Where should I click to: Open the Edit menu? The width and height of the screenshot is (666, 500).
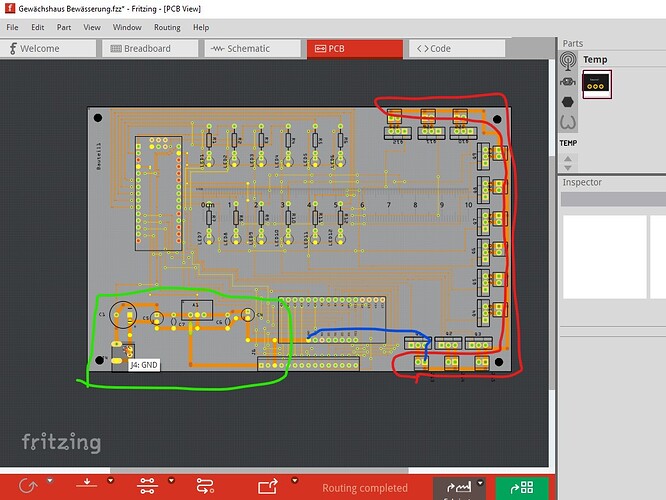click(x=37, y=27)
